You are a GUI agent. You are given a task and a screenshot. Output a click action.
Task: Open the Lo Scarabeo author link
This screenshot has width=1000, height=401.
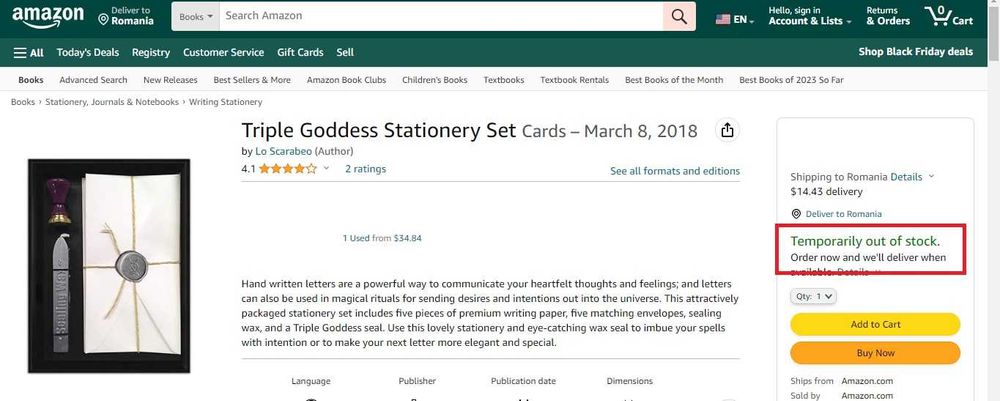pyautogui.click(x=284, y=151)
